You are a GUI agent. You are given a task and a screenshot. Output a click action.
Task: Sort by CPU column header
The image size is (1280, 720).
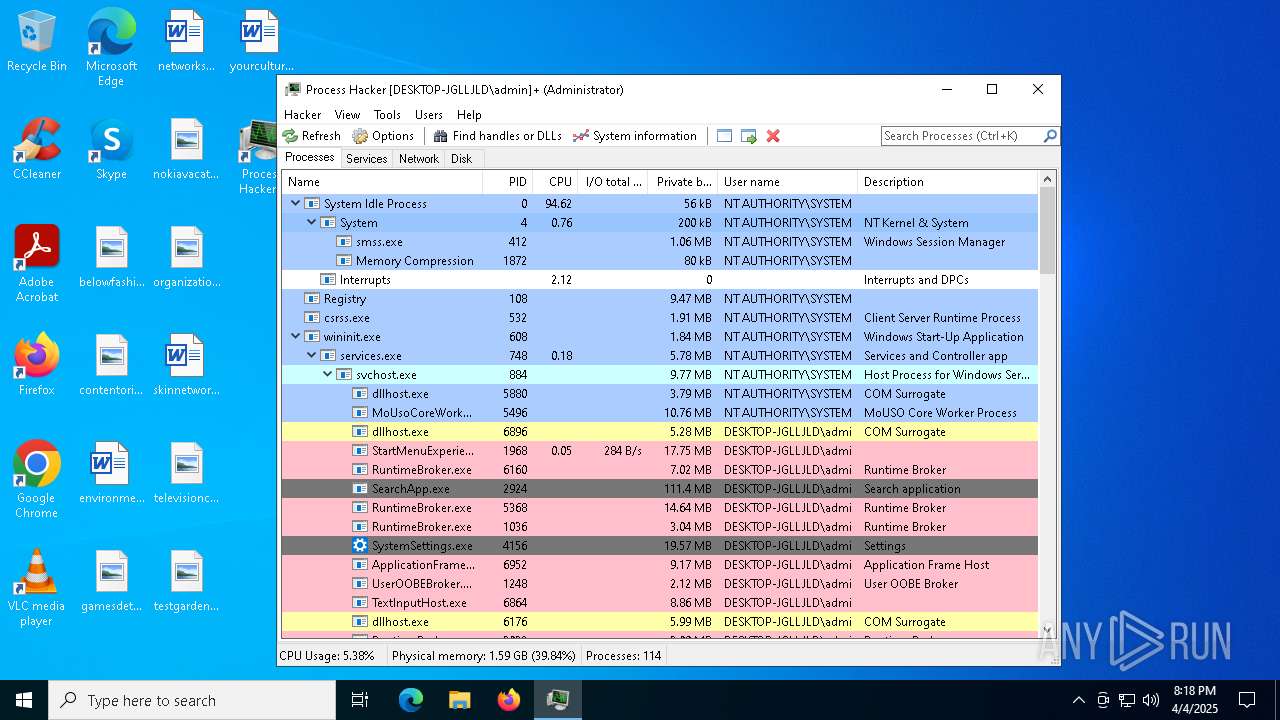pyautogui.click(x=555, y=182)
